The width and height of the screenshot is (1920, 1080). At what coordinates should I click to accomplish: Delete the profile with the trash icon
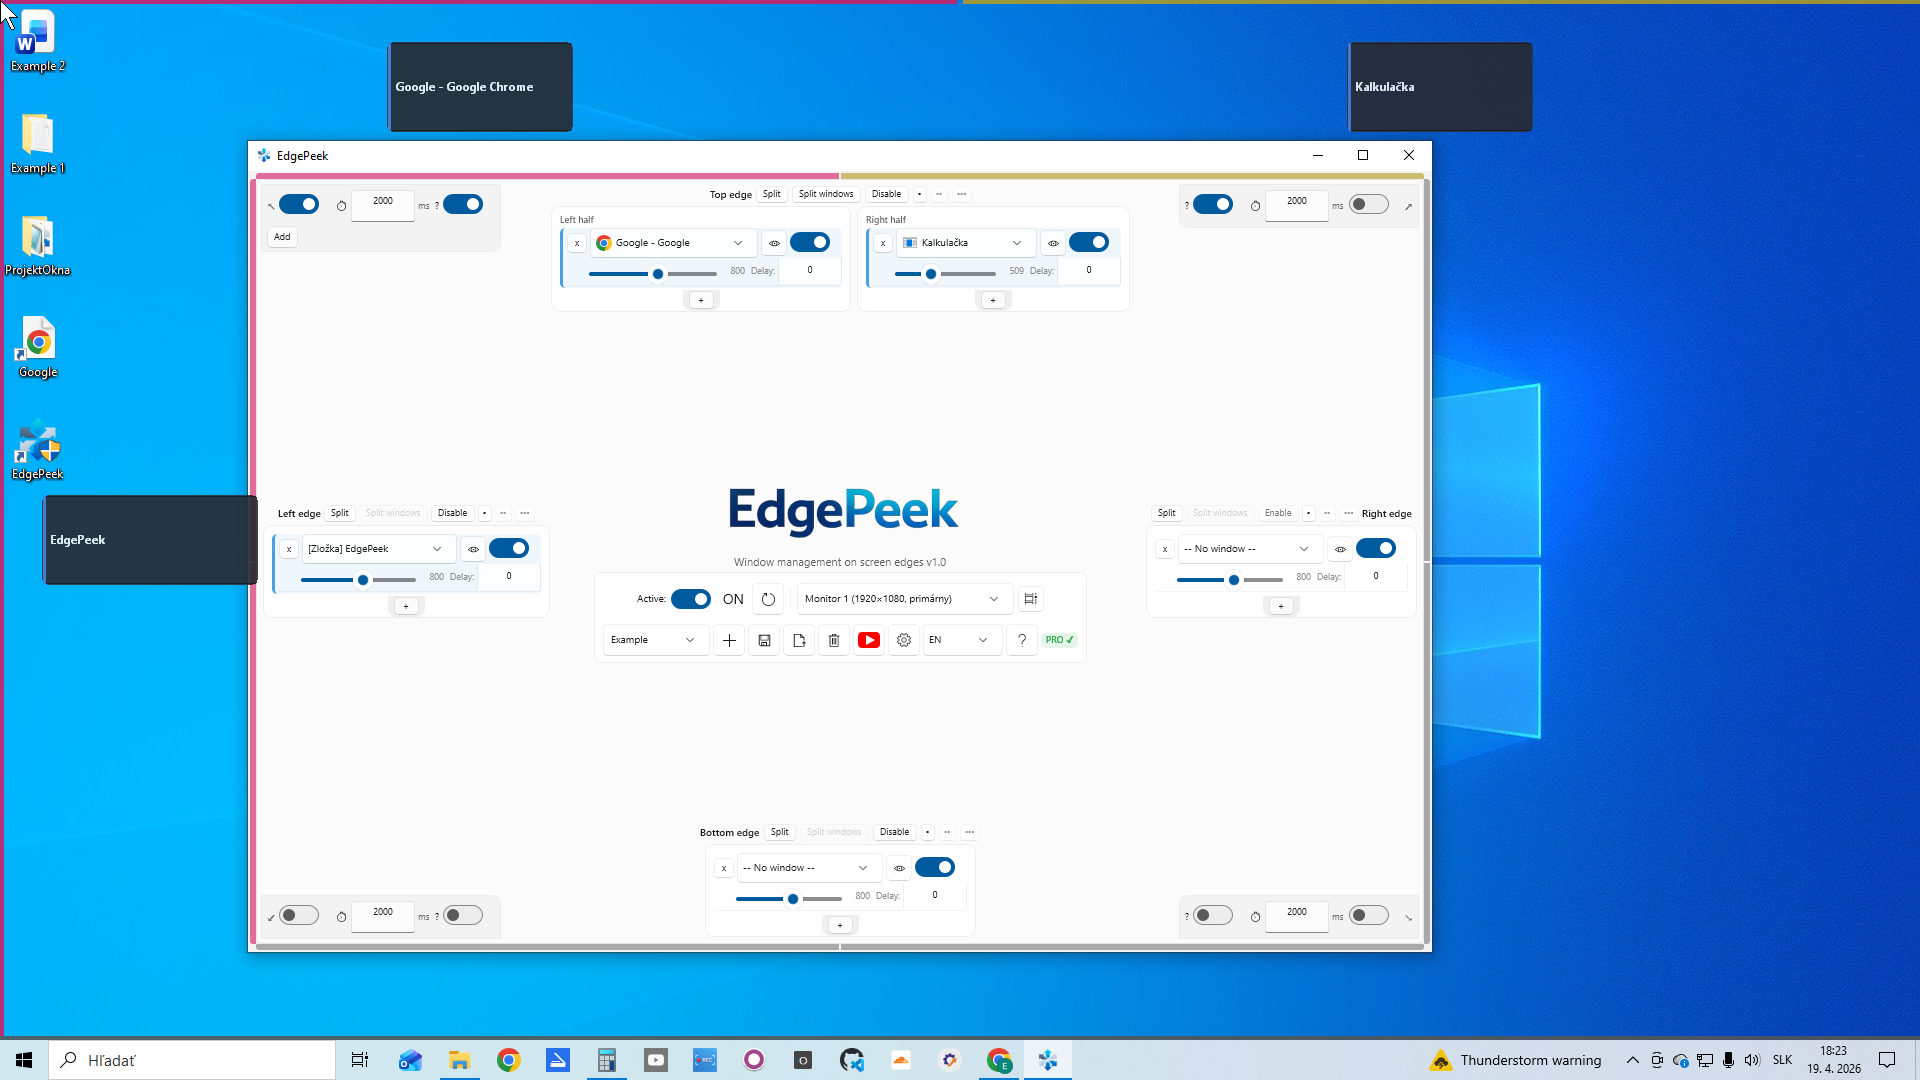[834, 640]
